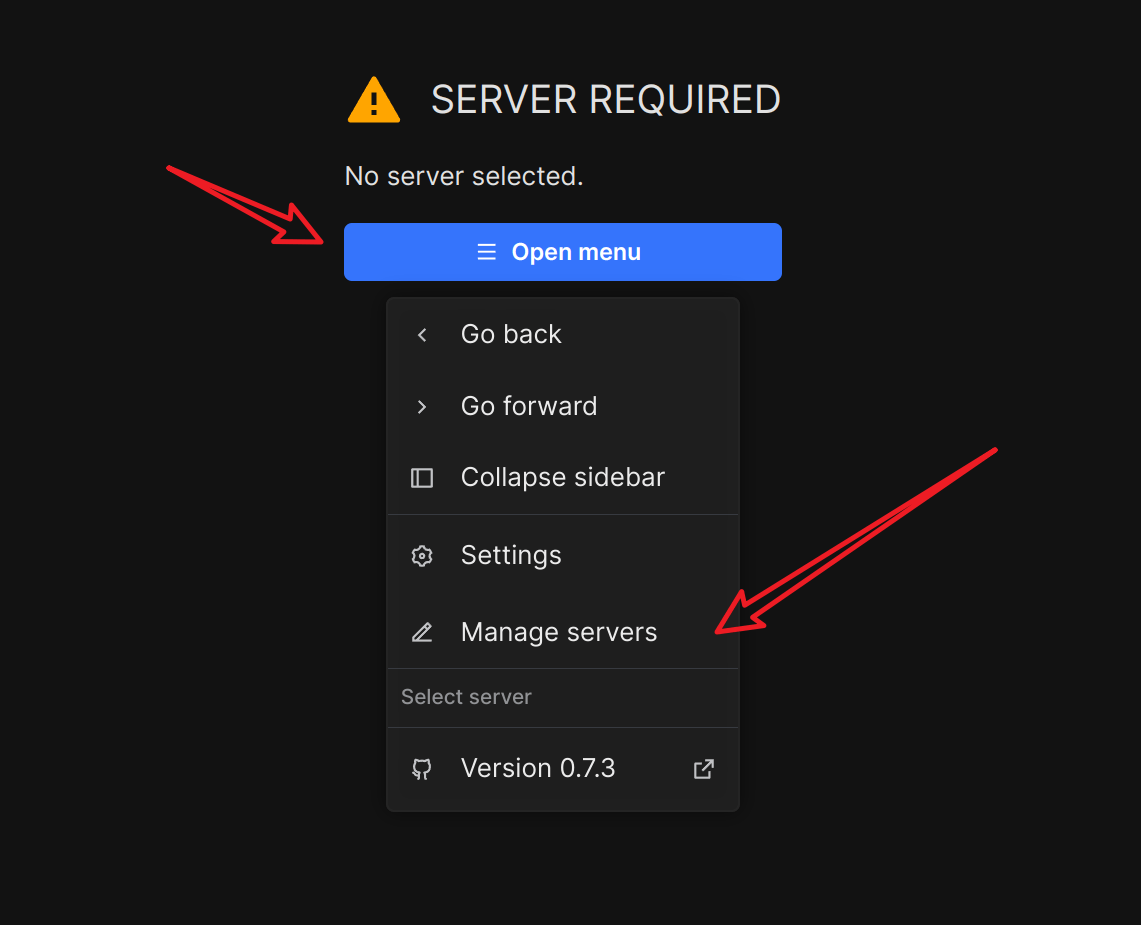Click the right chevron icon beside Go forward
Viewport: 1141px width, 925px height.
pyautogui.click(x=422, y=407)
